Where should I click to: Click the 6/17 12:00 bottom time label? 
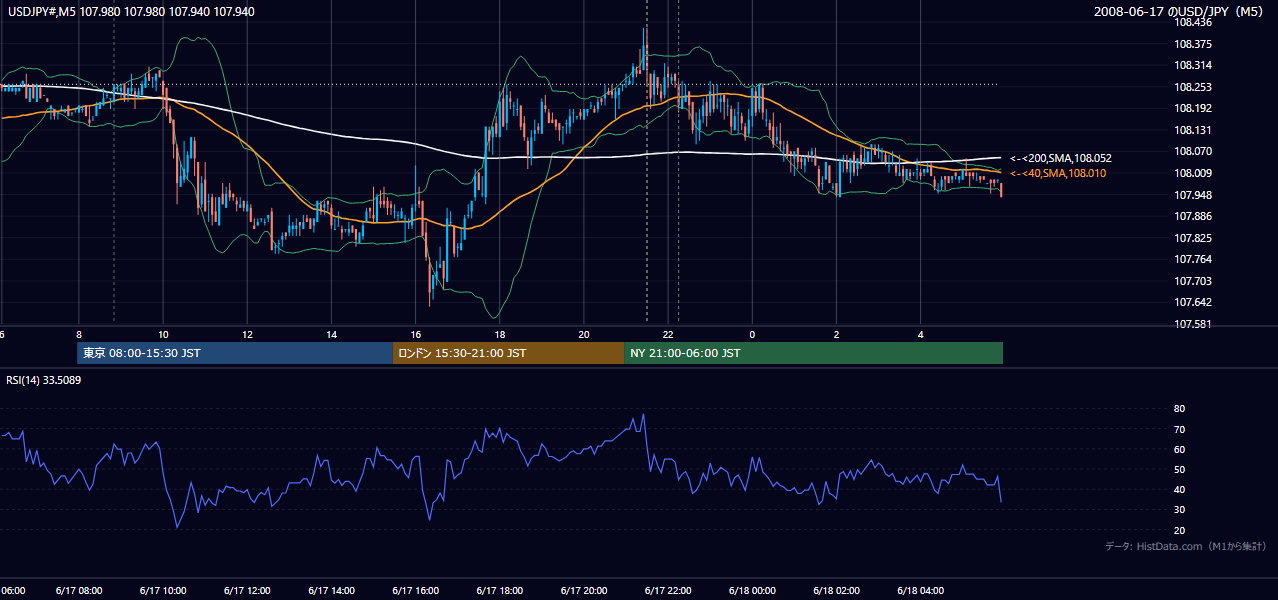point(246,590)
